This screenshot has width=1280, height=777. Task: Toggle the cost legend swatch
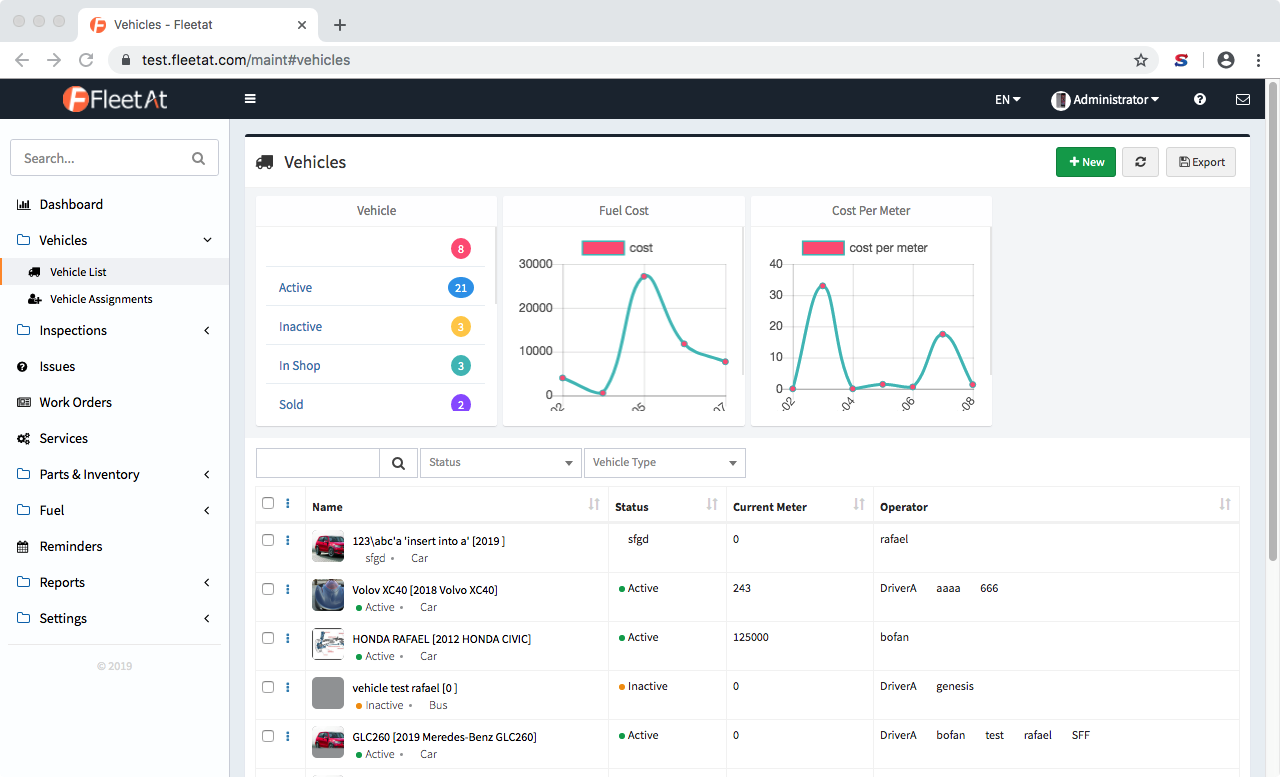pyautogui.click(x=604, y=248)
